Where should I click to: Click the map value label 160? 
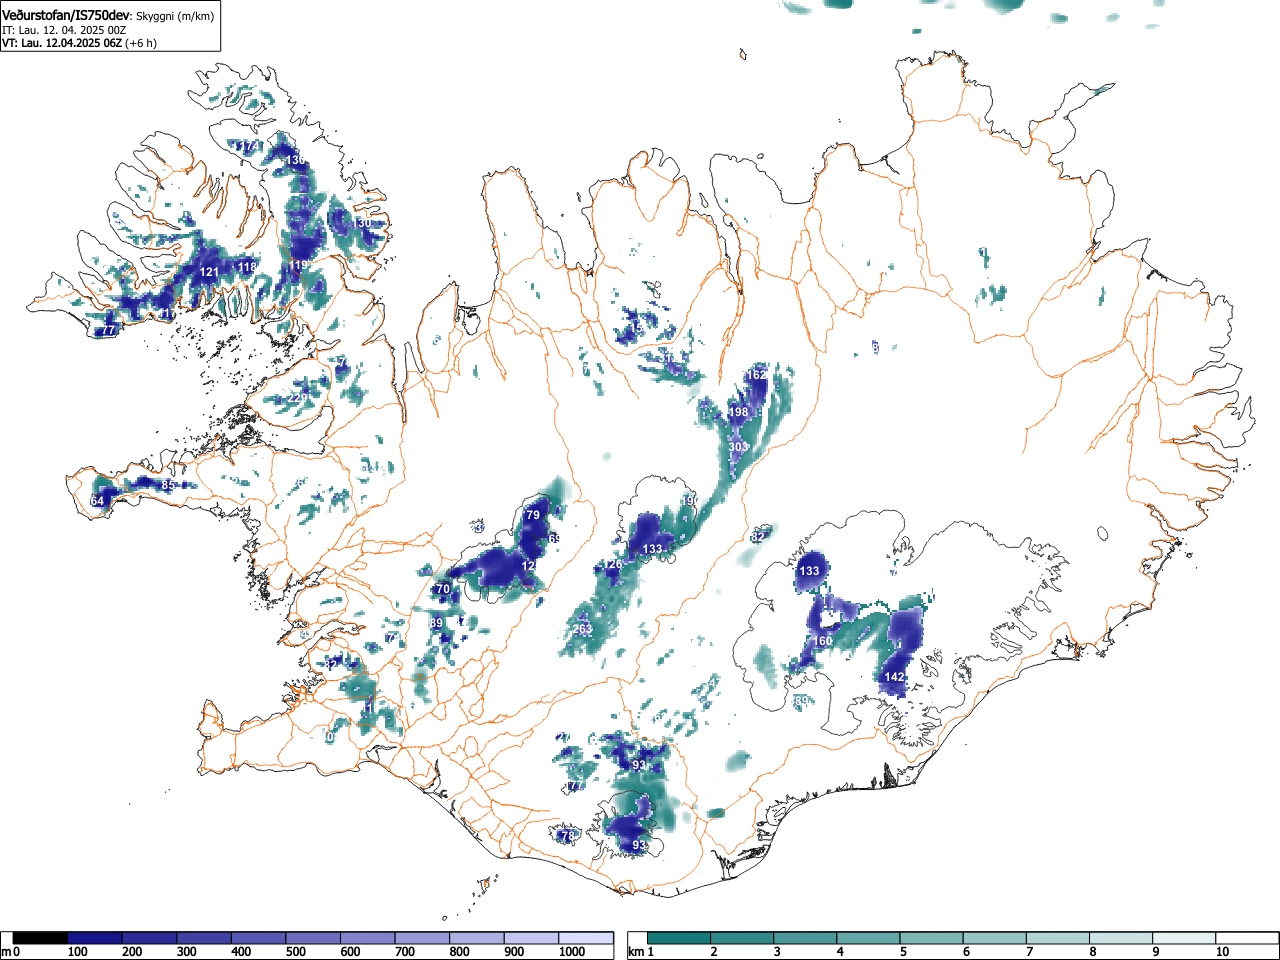823,641
